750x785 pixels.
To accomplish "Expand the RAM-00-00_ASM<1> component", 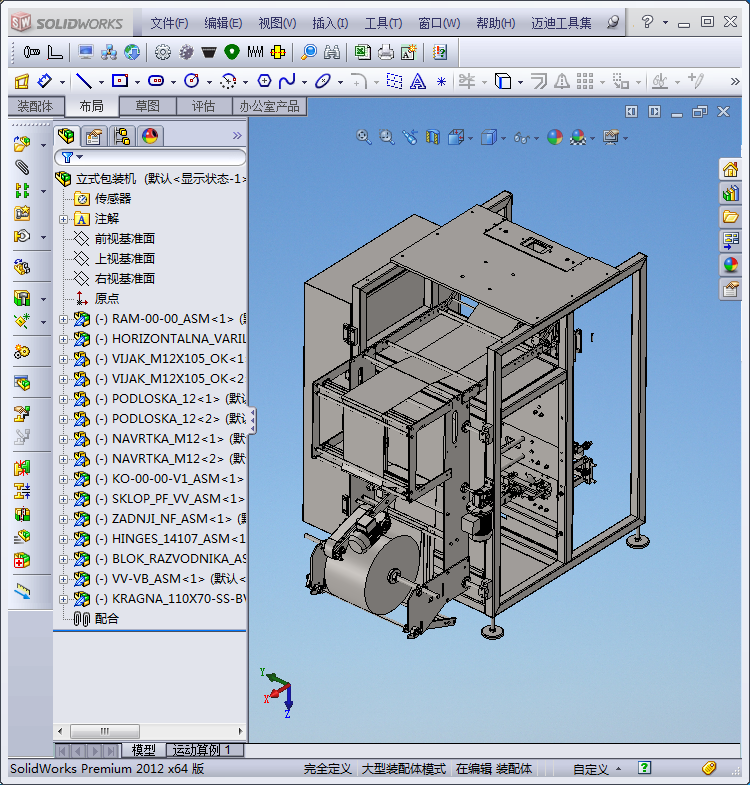I will click(x=63, y=319).
